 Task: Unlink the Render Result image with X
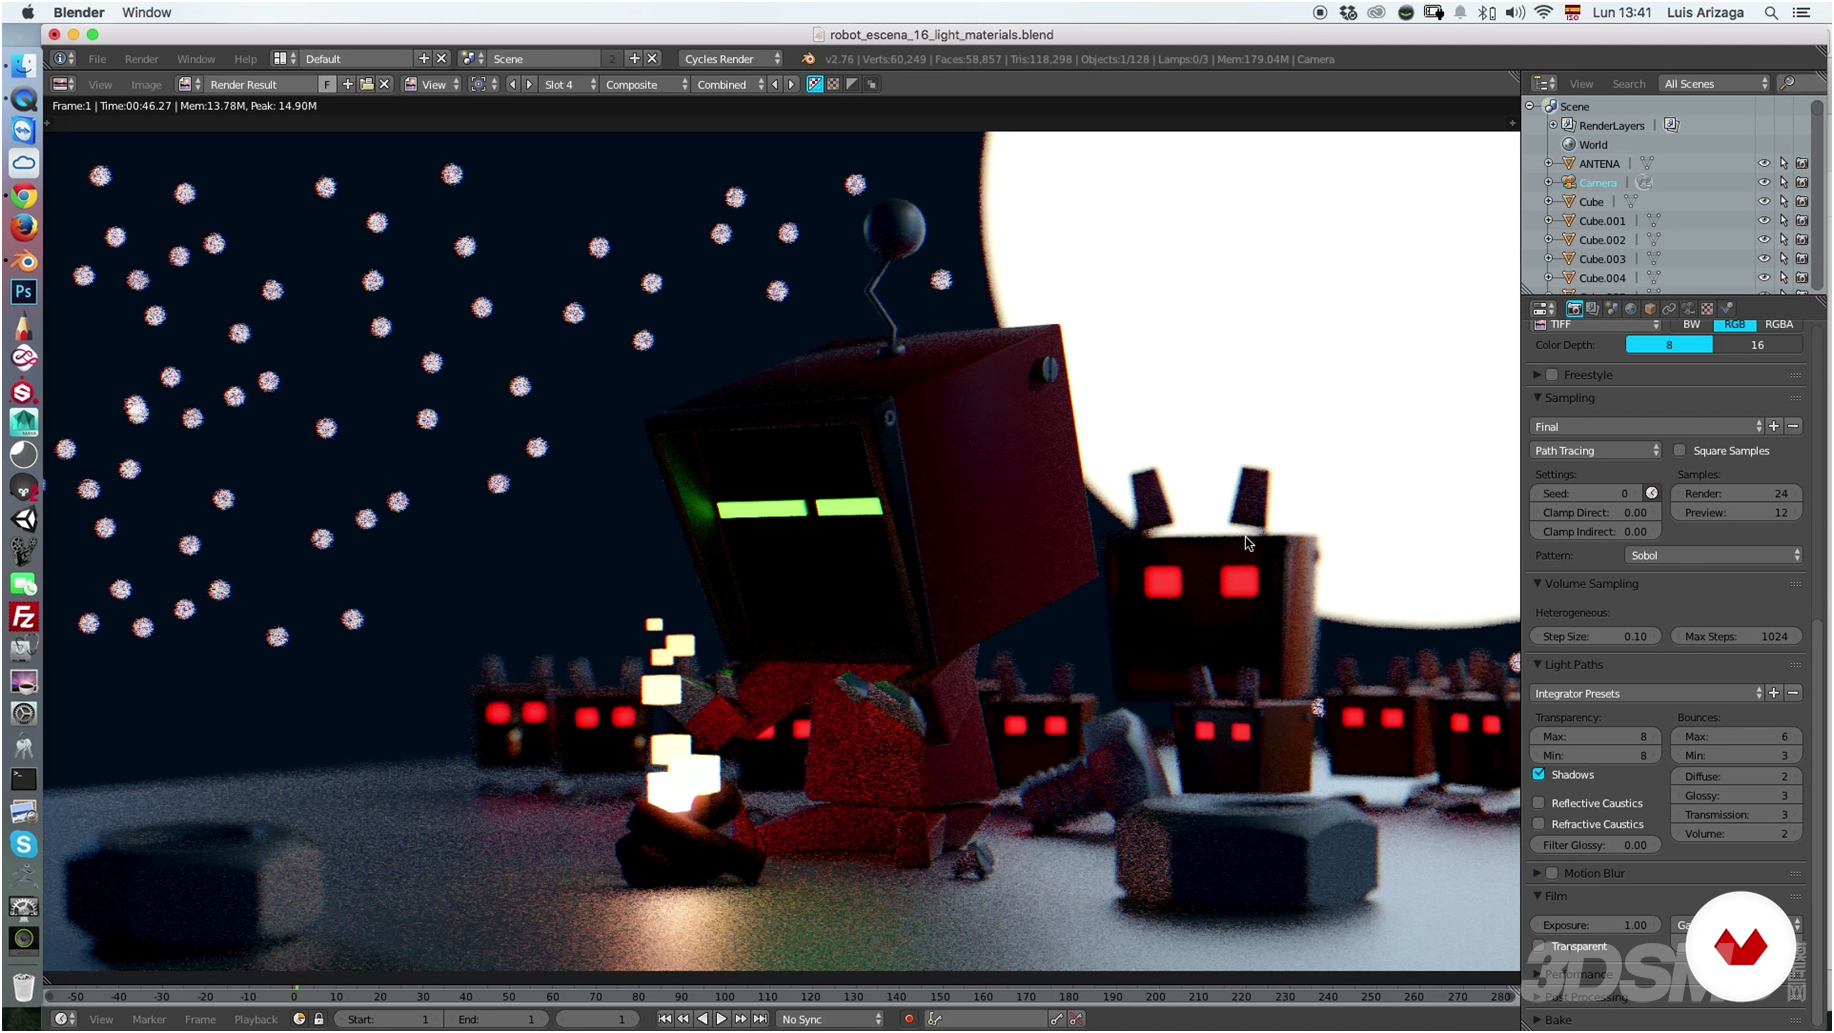pyautogui.click(x=384, y=85)
